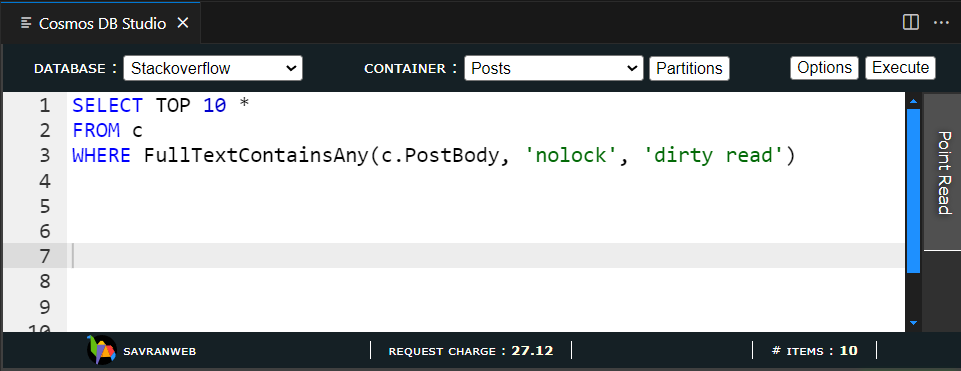961x371 pixels.
Task: Click line number 3 in gutter
Action: click(x=44, y=156)
